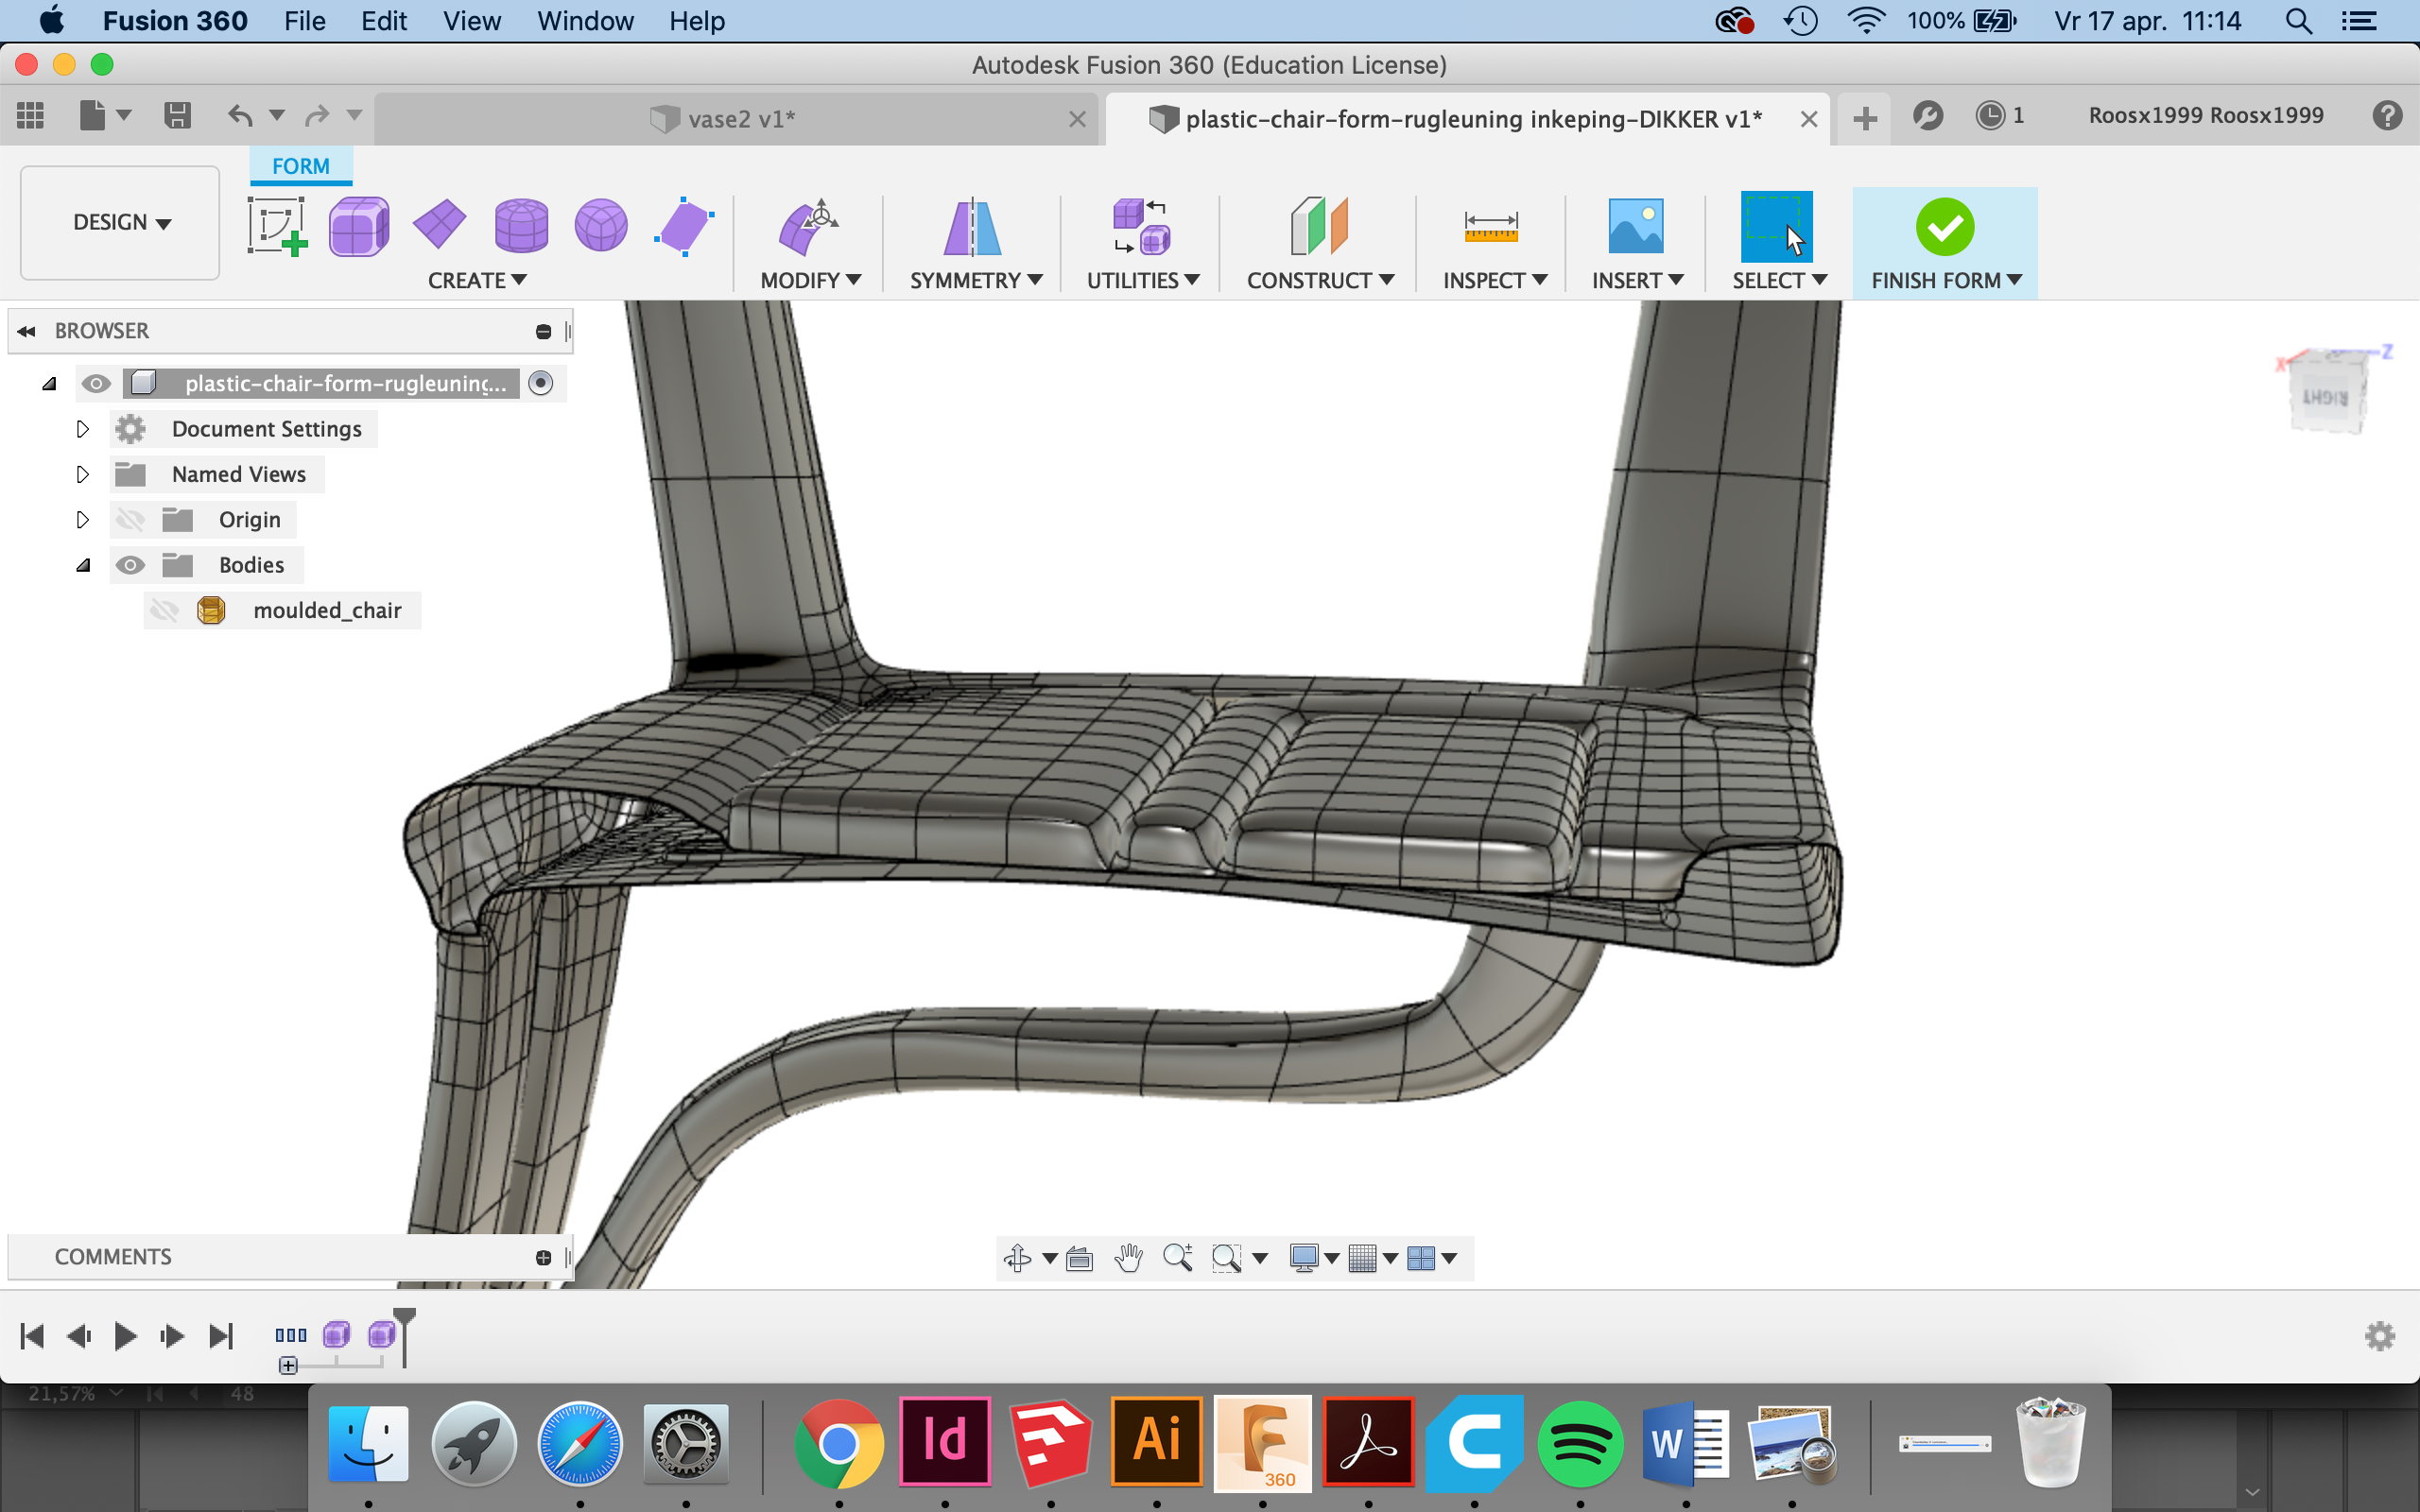Select the Measure inspect tool
Viewport: 2420px width, 1512px height.
1490,227
